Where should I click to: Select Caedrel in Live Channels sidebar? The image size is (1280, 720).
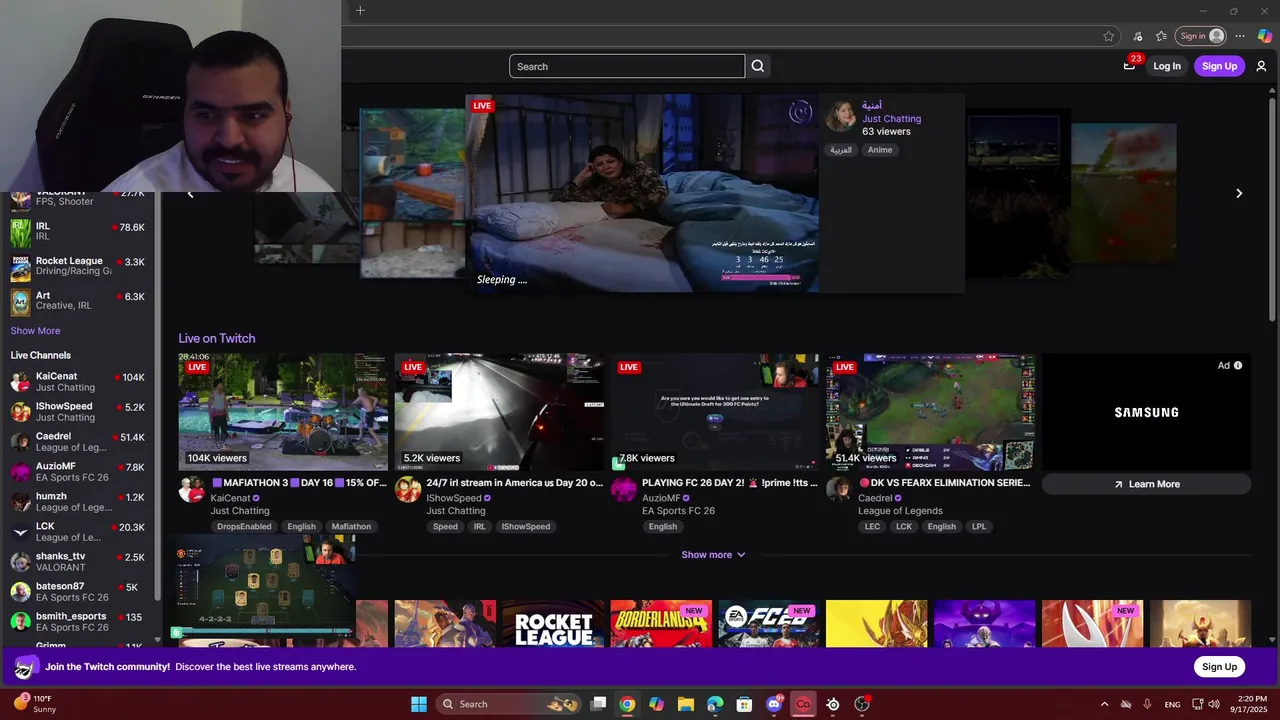pos(78,441)
